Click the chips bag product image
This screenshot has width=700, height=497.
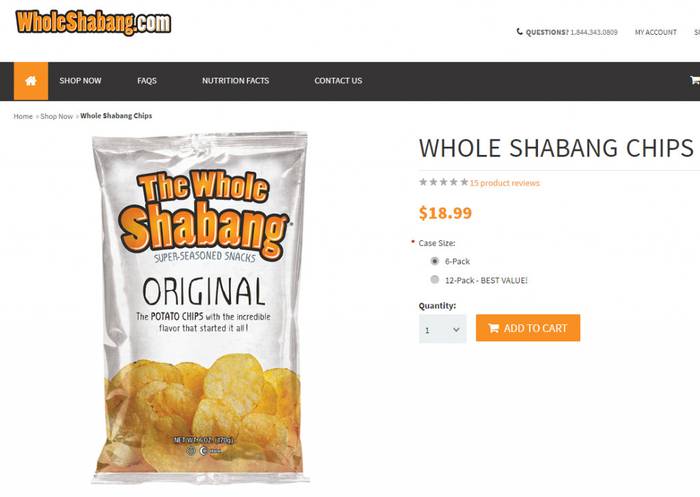(200, 308)
